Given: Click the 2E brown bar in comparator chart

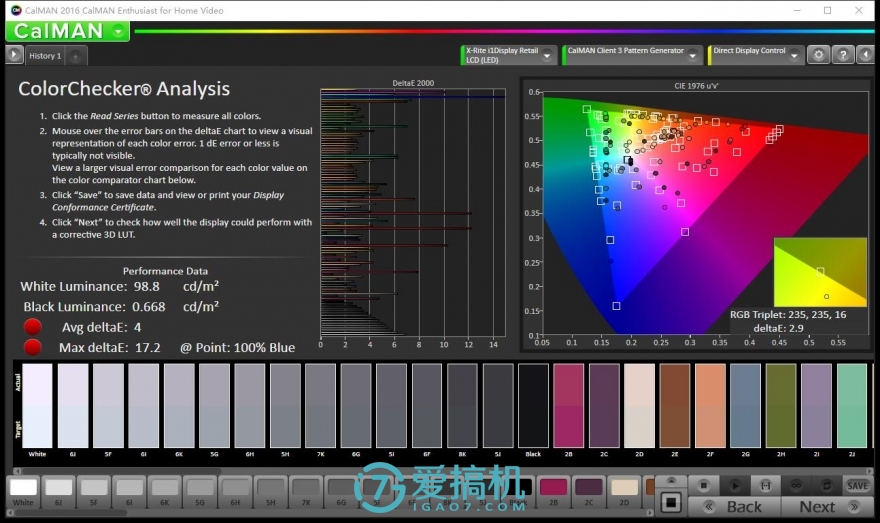Looking at the screenshot, I should pyautogui.click(x=675, y=406).
